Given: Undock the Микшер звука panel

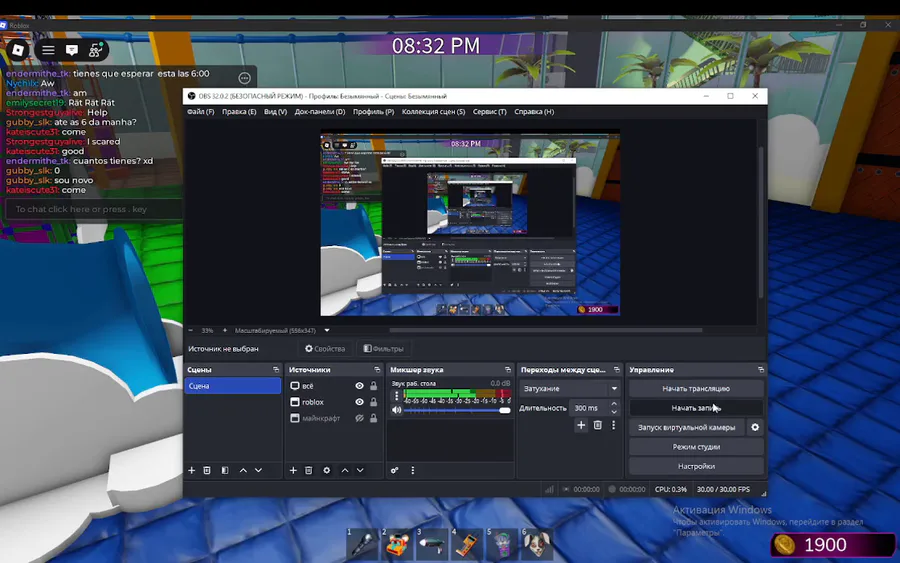Looking at the screenshot, I should (x=508, y=370).
